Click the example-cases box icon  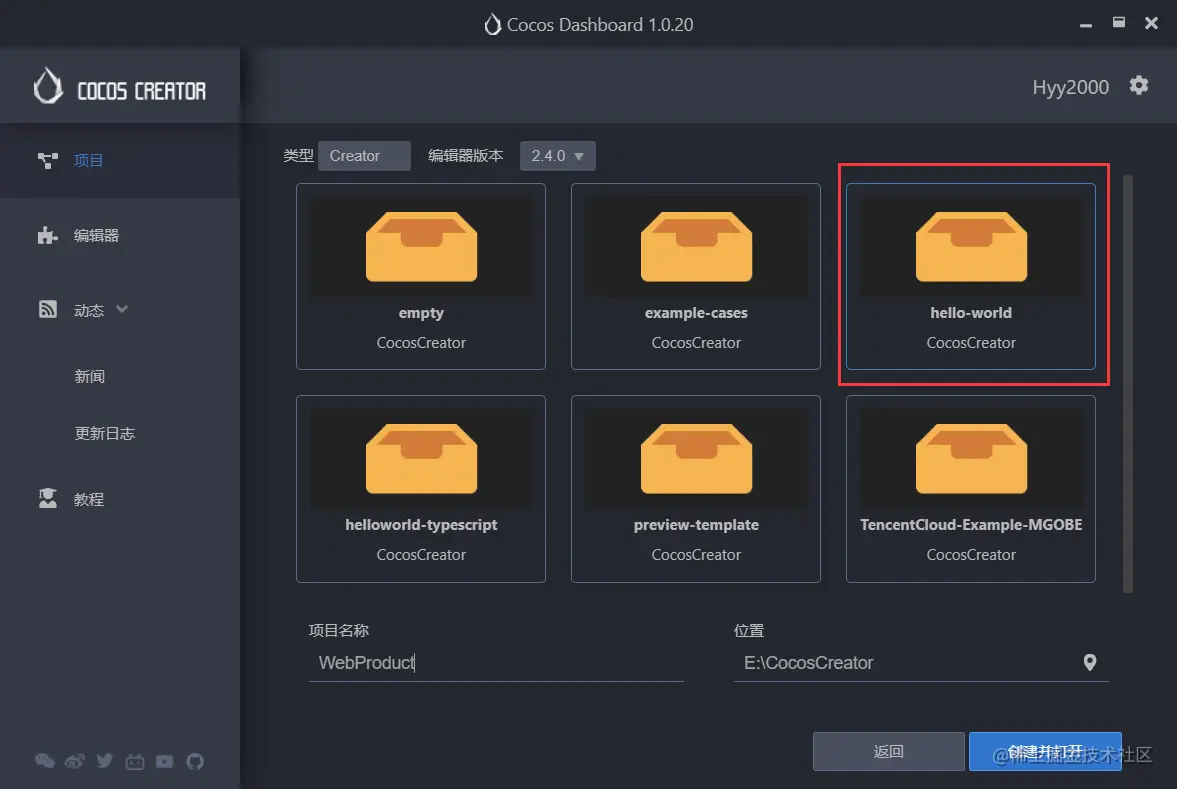point(696,247)
